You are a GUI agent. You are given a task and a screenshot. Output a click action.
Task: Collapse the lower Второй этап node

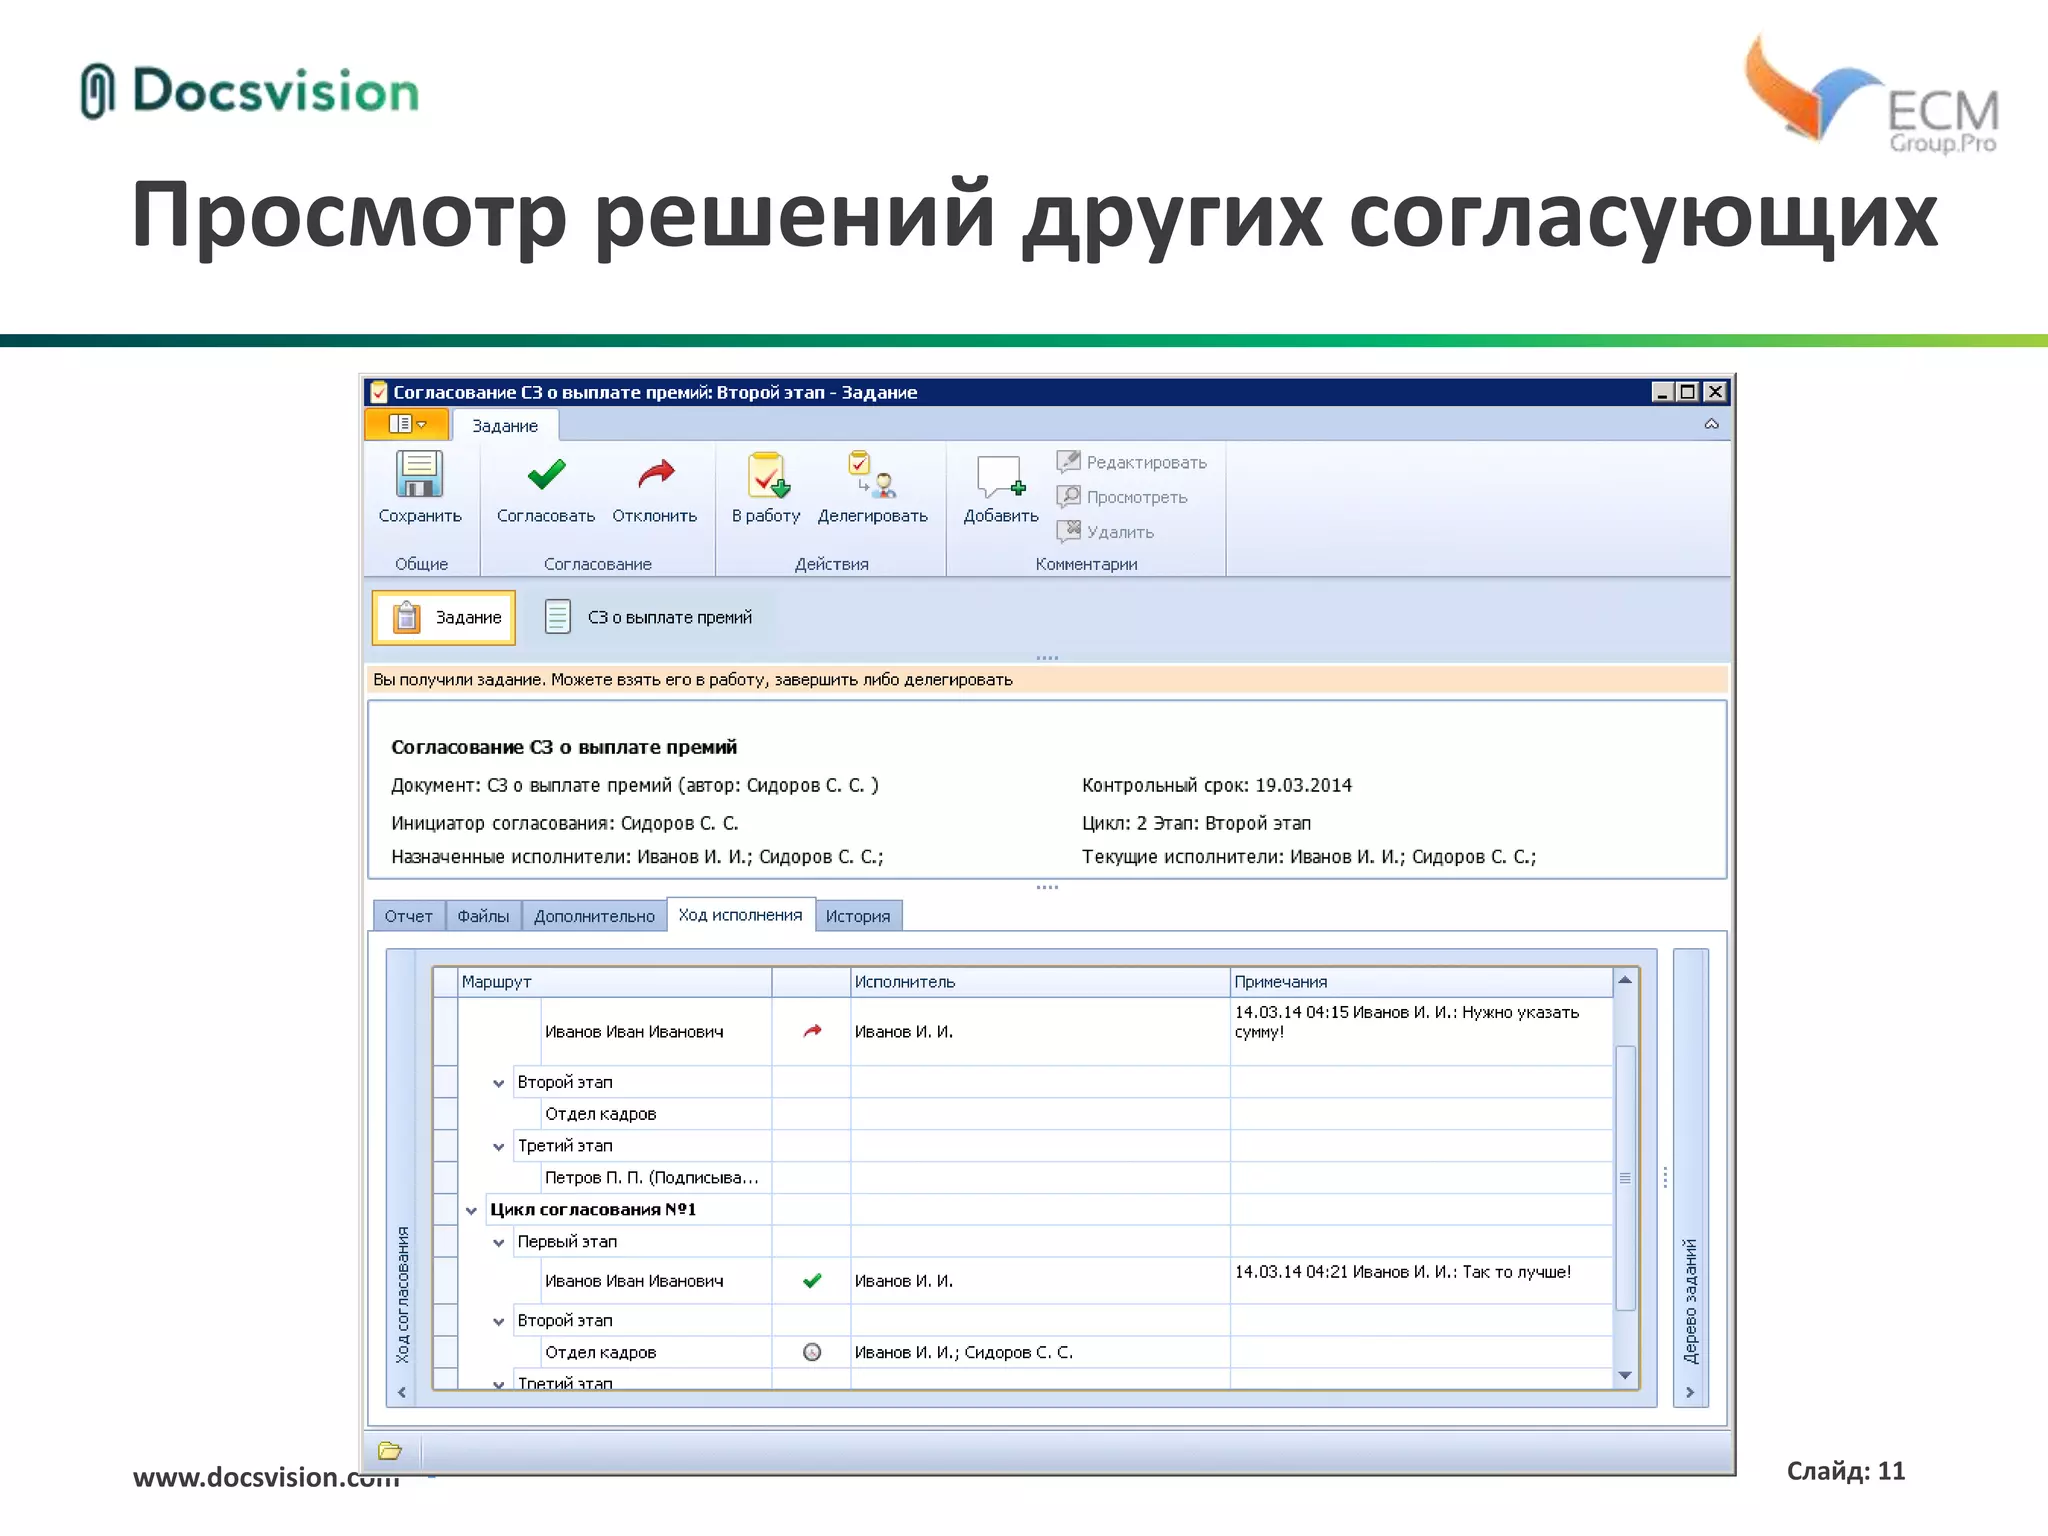click(498, 1322)
